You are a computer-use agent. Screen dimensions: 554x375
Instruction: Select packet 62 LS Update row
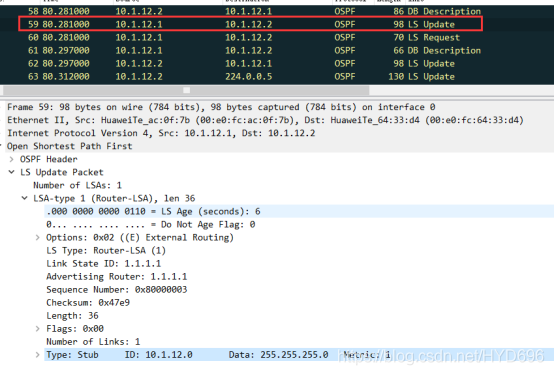(277, 64)
